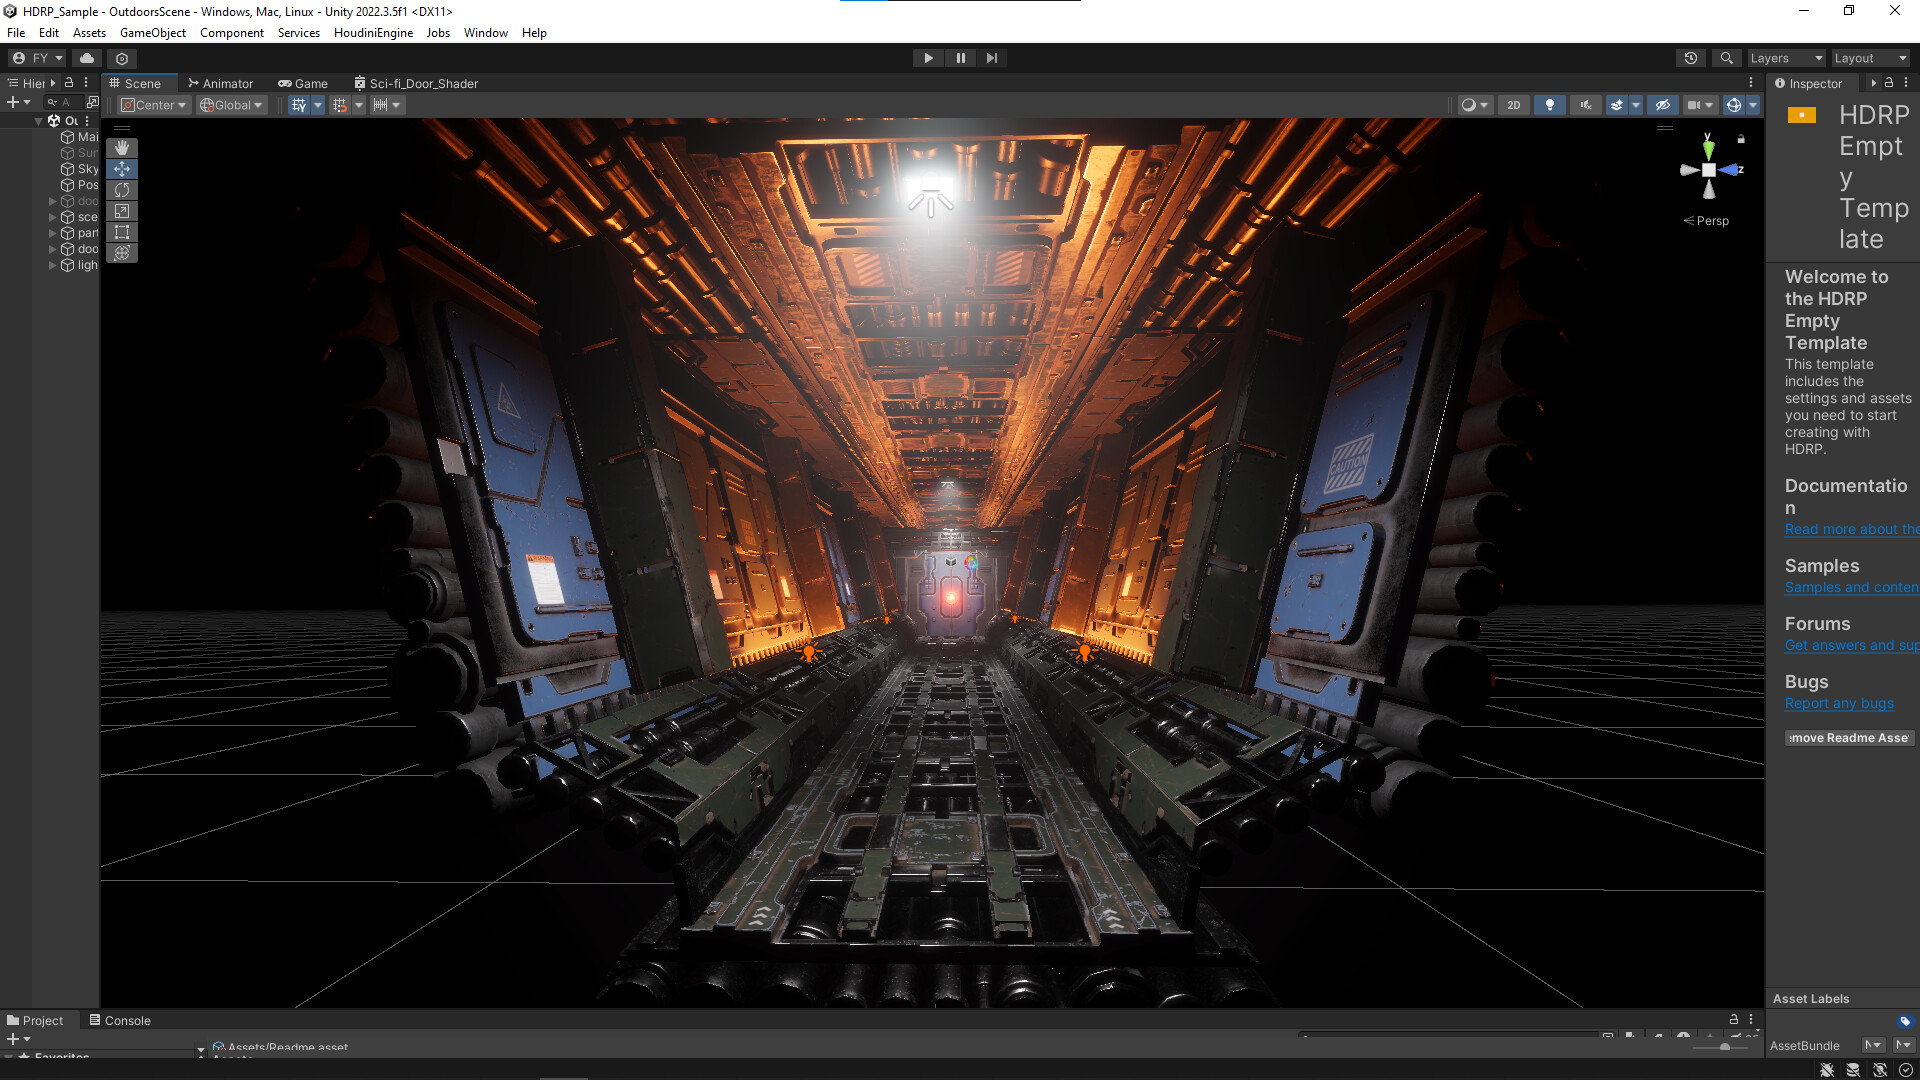Screen dimensions: 1920x1080
Task: Select the Rect Transform tool
Action: (121, 231)
